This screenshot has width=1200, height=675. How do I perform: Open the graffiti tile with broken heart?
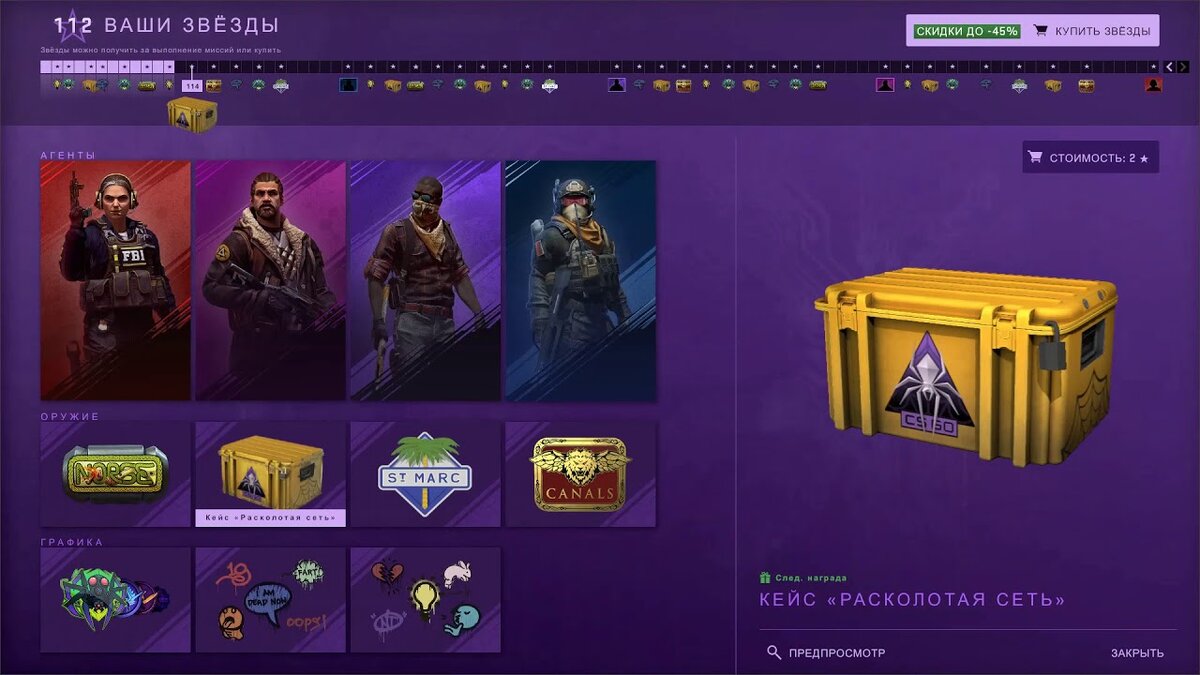(x=425, y=599)
